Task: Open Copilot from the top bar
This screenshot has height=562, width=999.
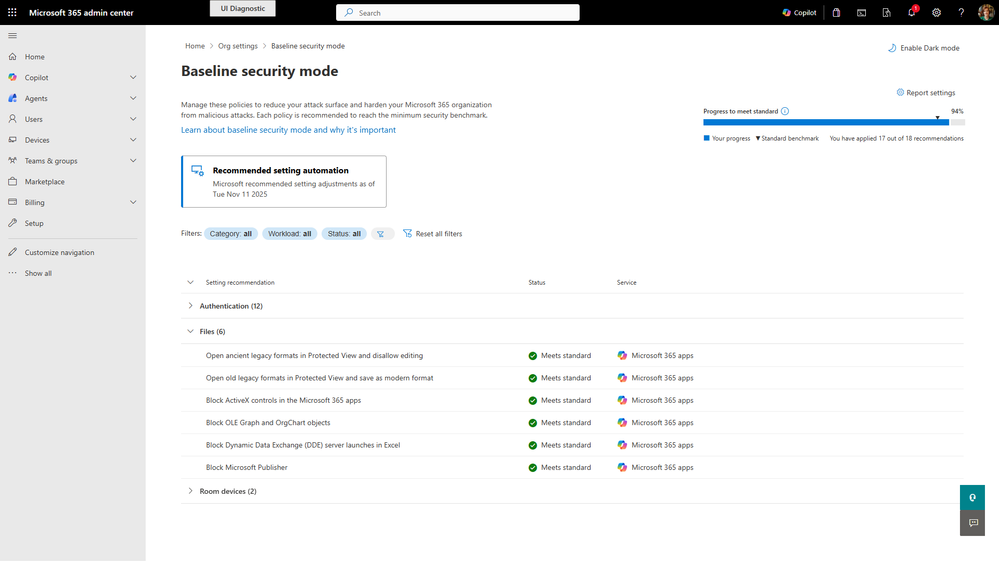Action: [799, 12]
